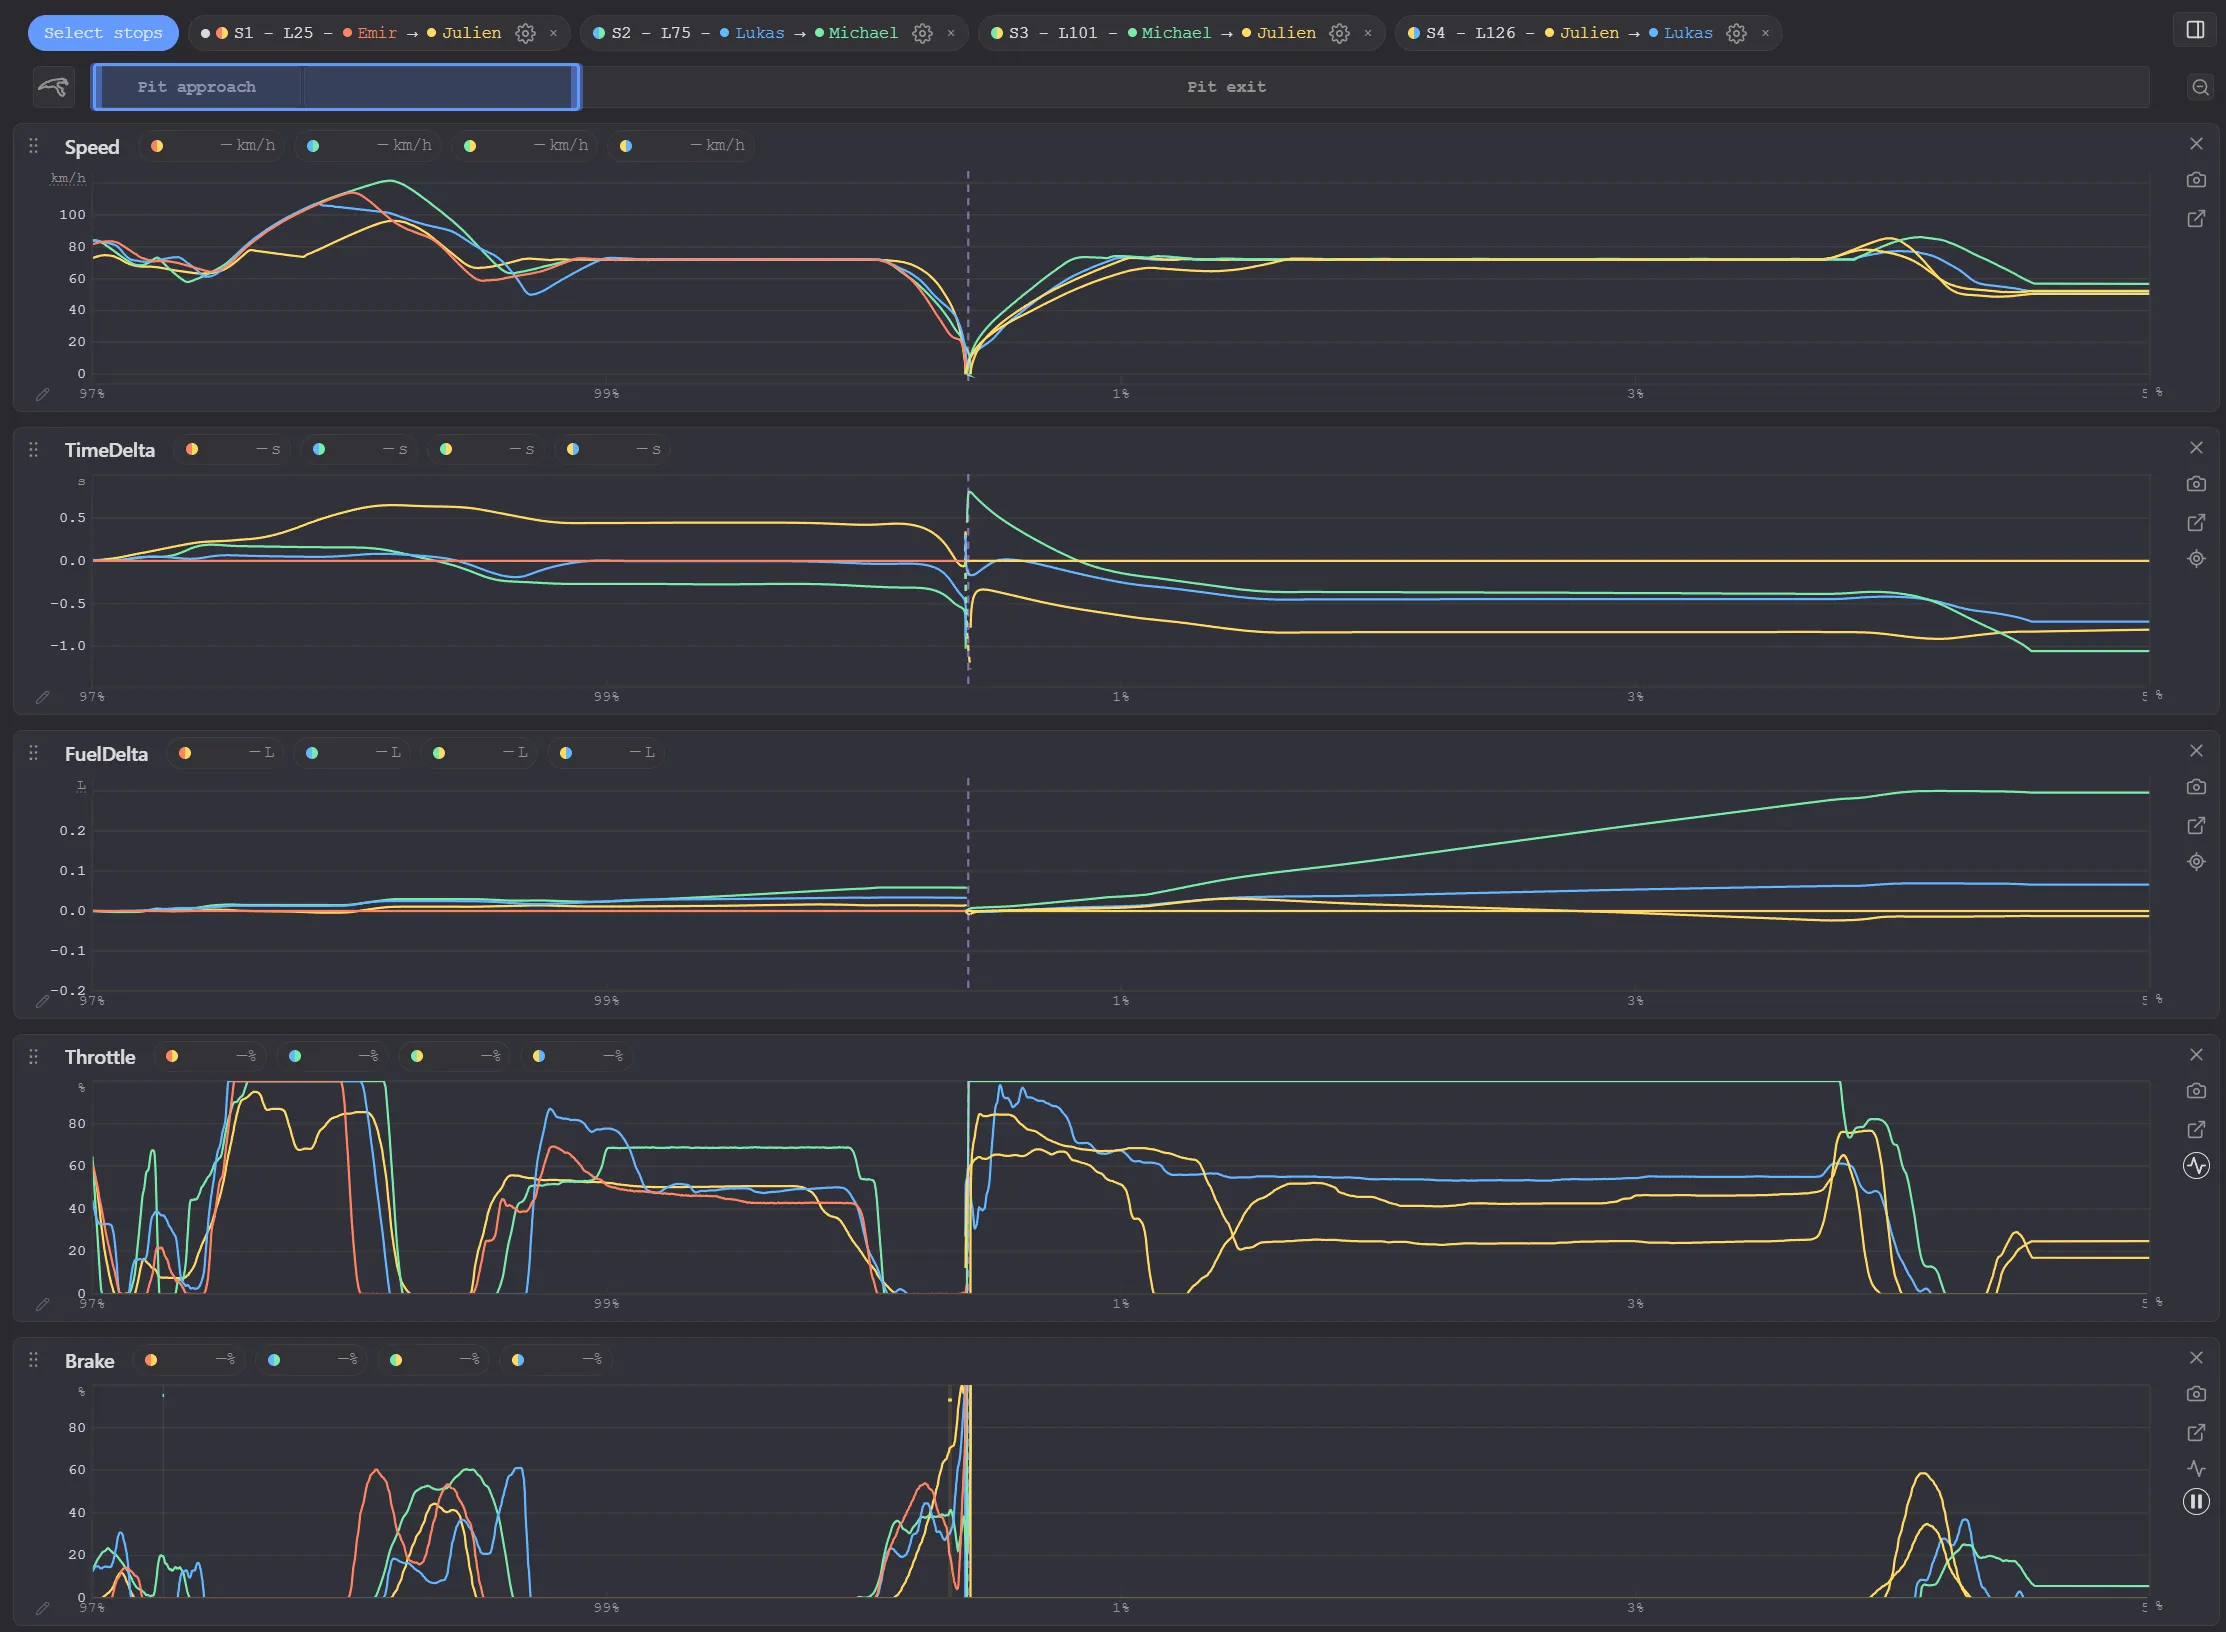The image size is (2226, 1632).
Task: Close the Speed chart panel
Action: [2196, 144]
